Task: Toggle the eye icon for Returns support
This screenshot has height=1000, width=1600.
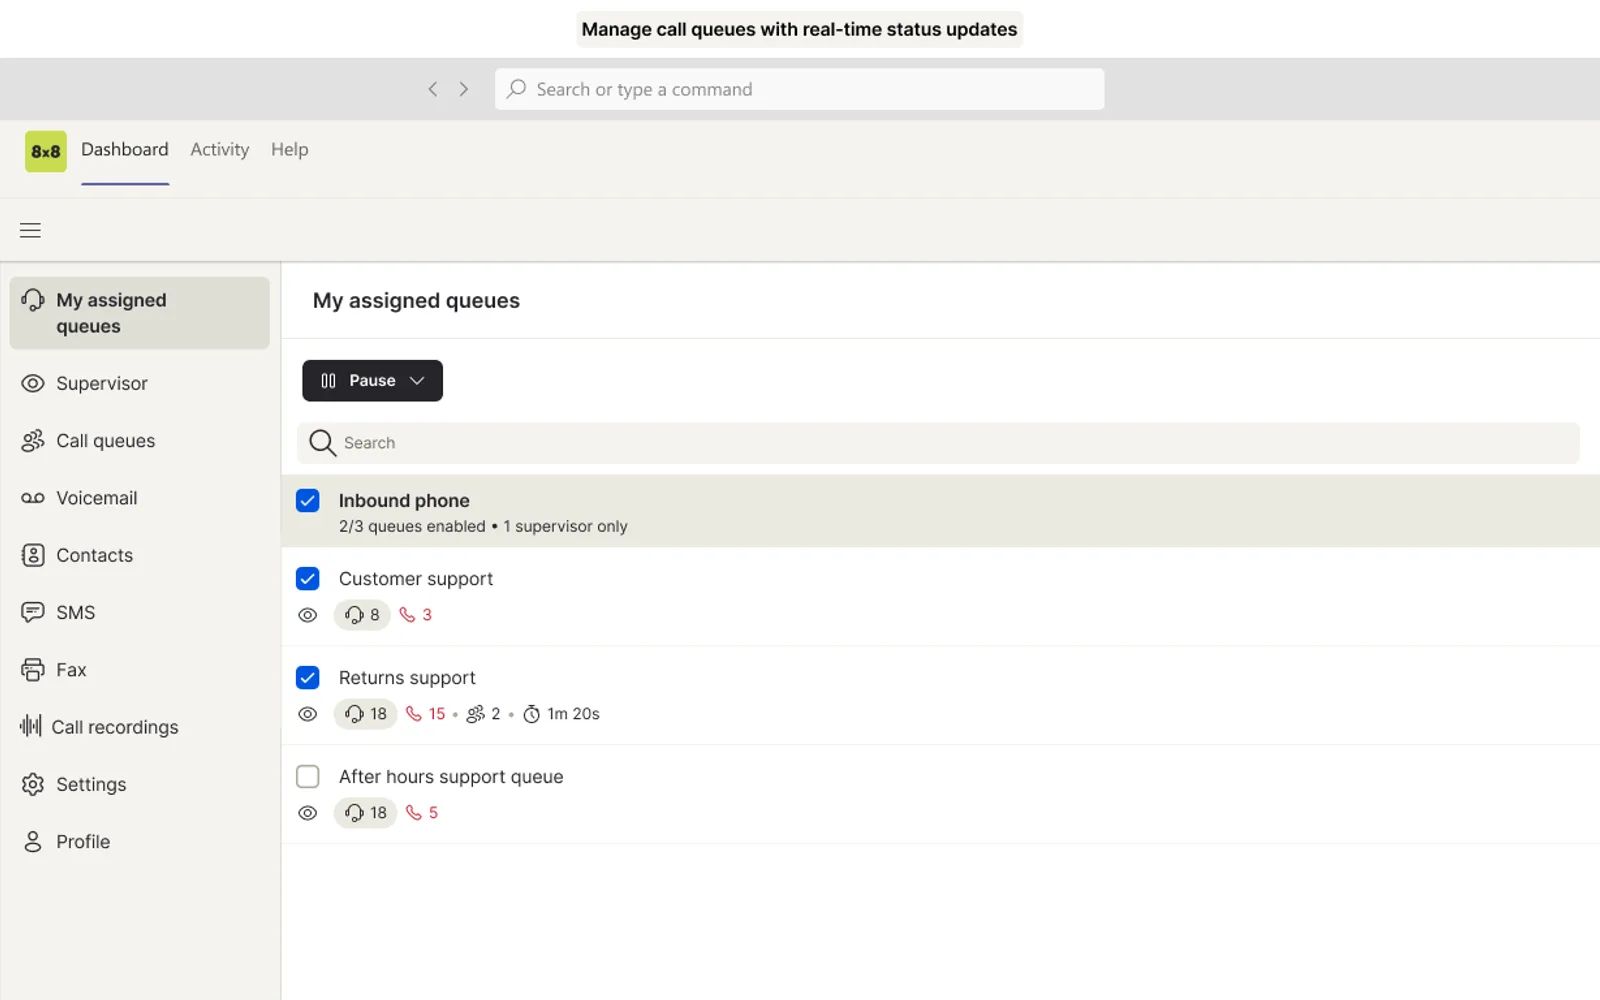Action: point(308,714)
